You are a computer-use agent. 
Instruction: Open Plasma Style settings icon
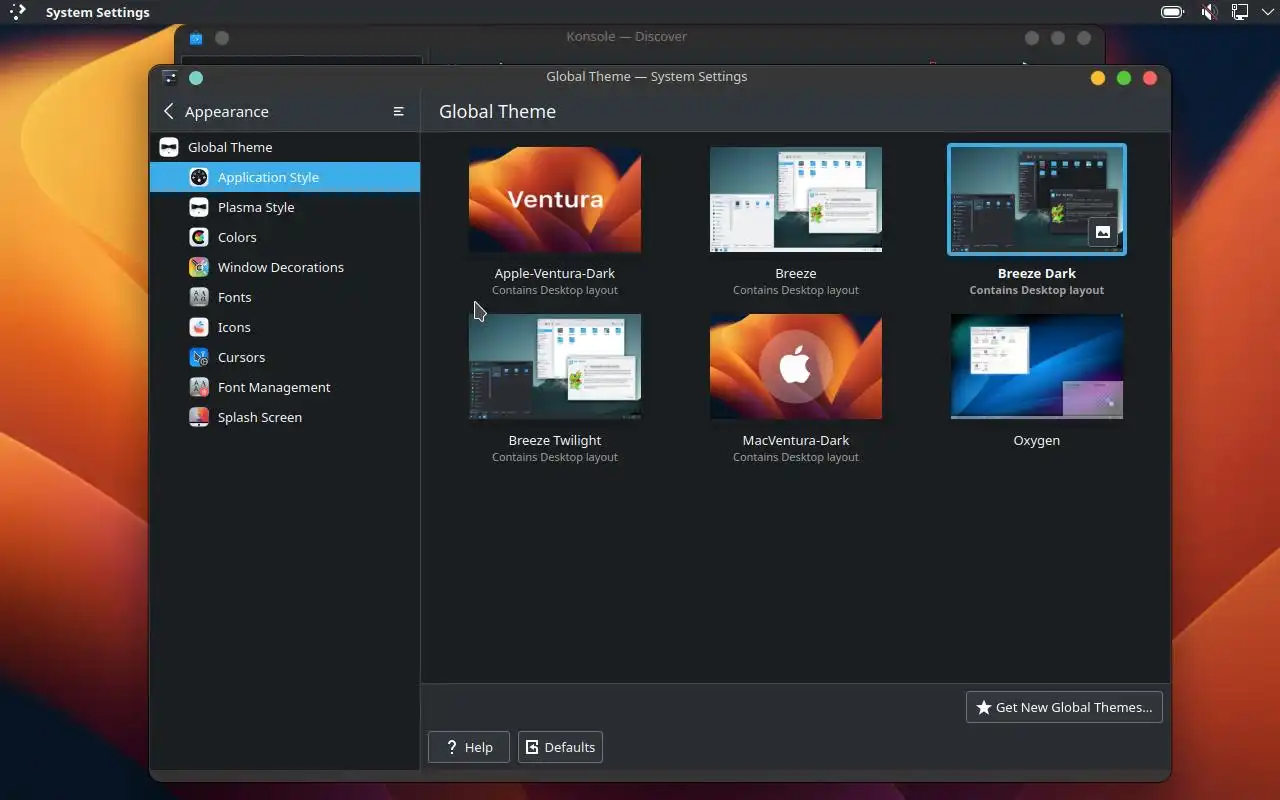(x=199, y=207)
